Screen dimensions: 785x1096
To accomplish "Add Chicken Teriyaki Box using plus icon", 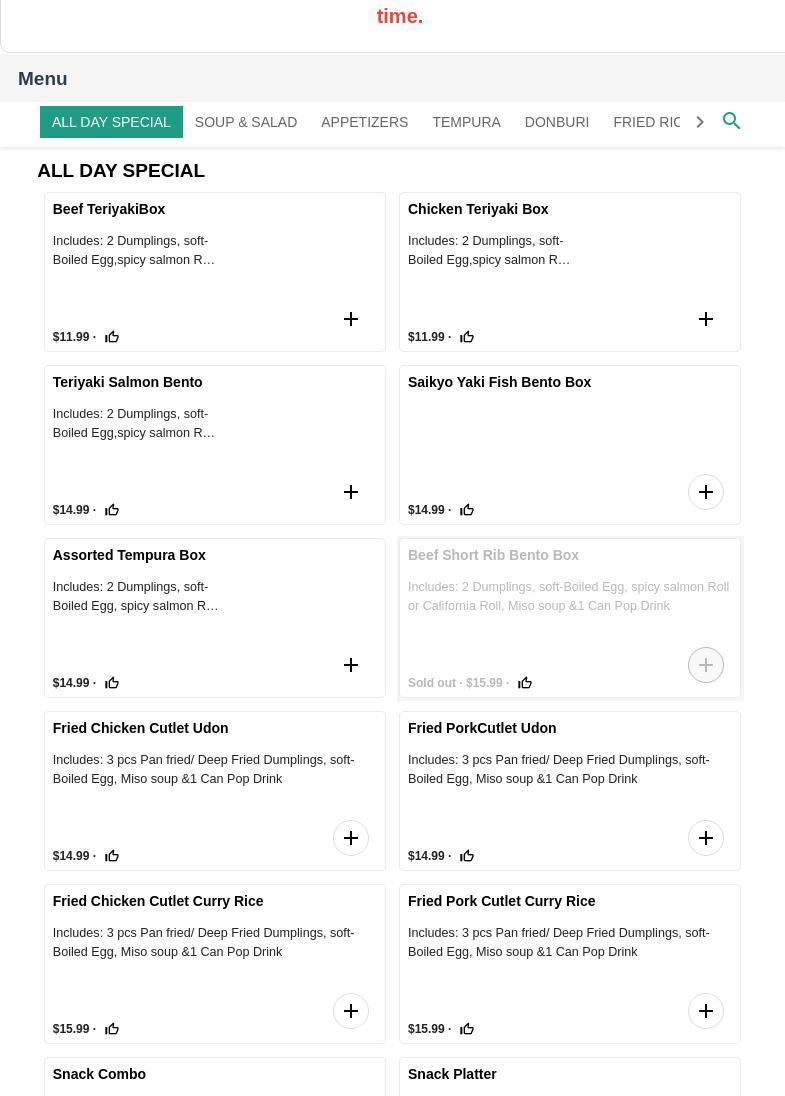I will (706, 319).
